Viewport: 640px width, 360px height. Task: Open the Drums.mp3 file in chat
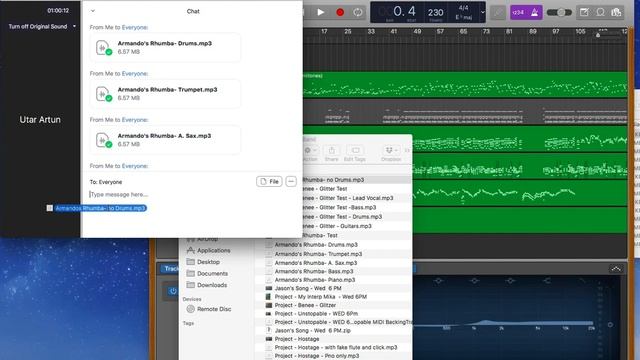tap(165, 47)
